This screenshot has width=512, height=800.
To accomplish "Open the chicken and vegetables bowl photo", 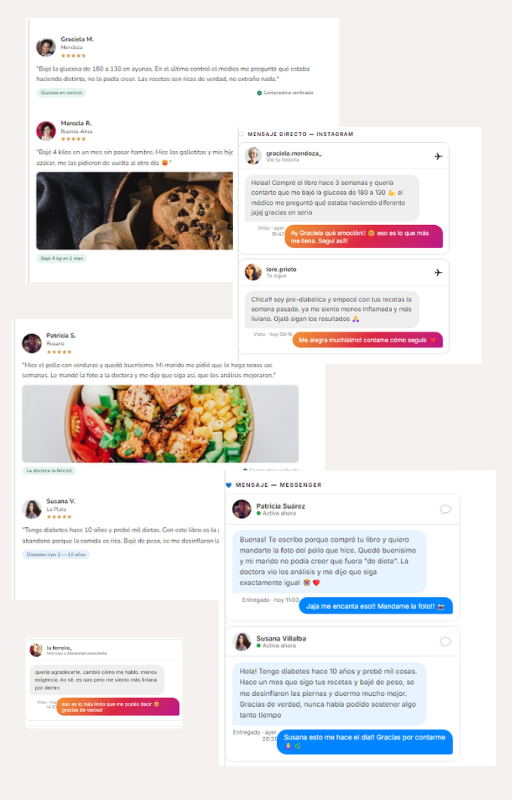I will tap(160, 423).
